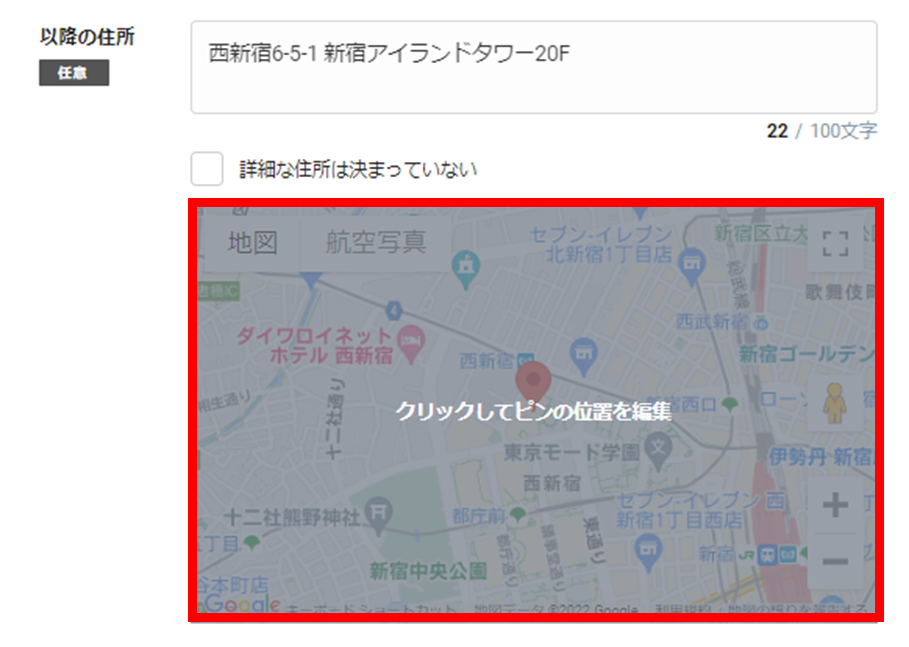
Task: Click 新宿中央公園 park label
Action: (x=428, y=571)
